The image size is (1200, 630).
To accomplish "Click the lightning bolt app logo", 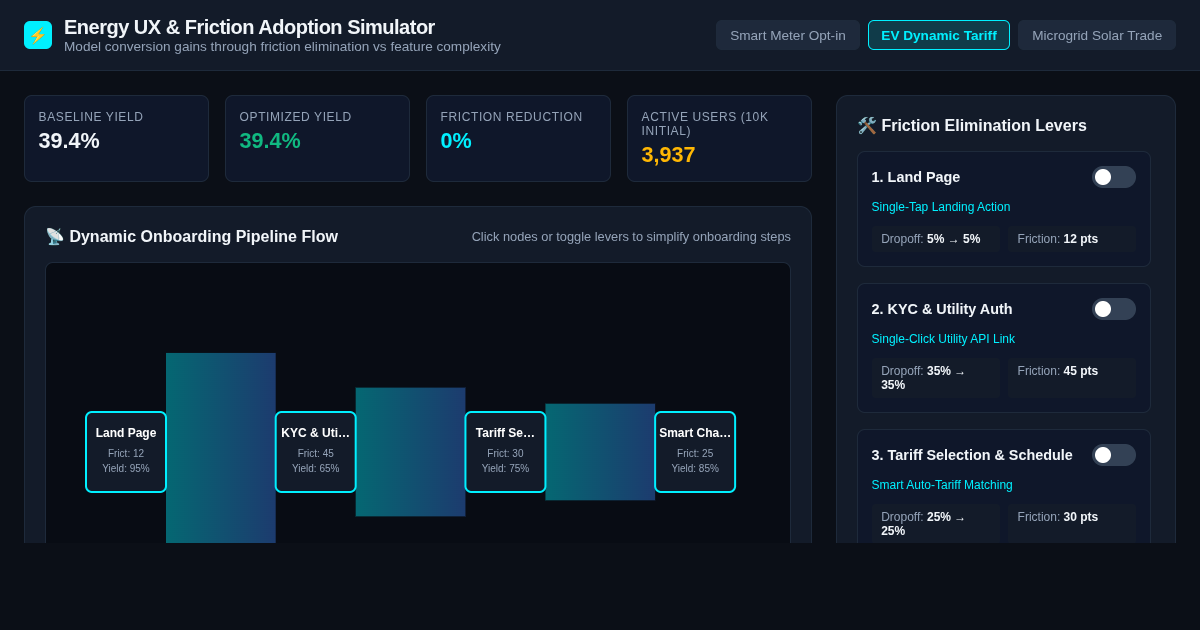I will pyautogui.click(x=38, y=35).
